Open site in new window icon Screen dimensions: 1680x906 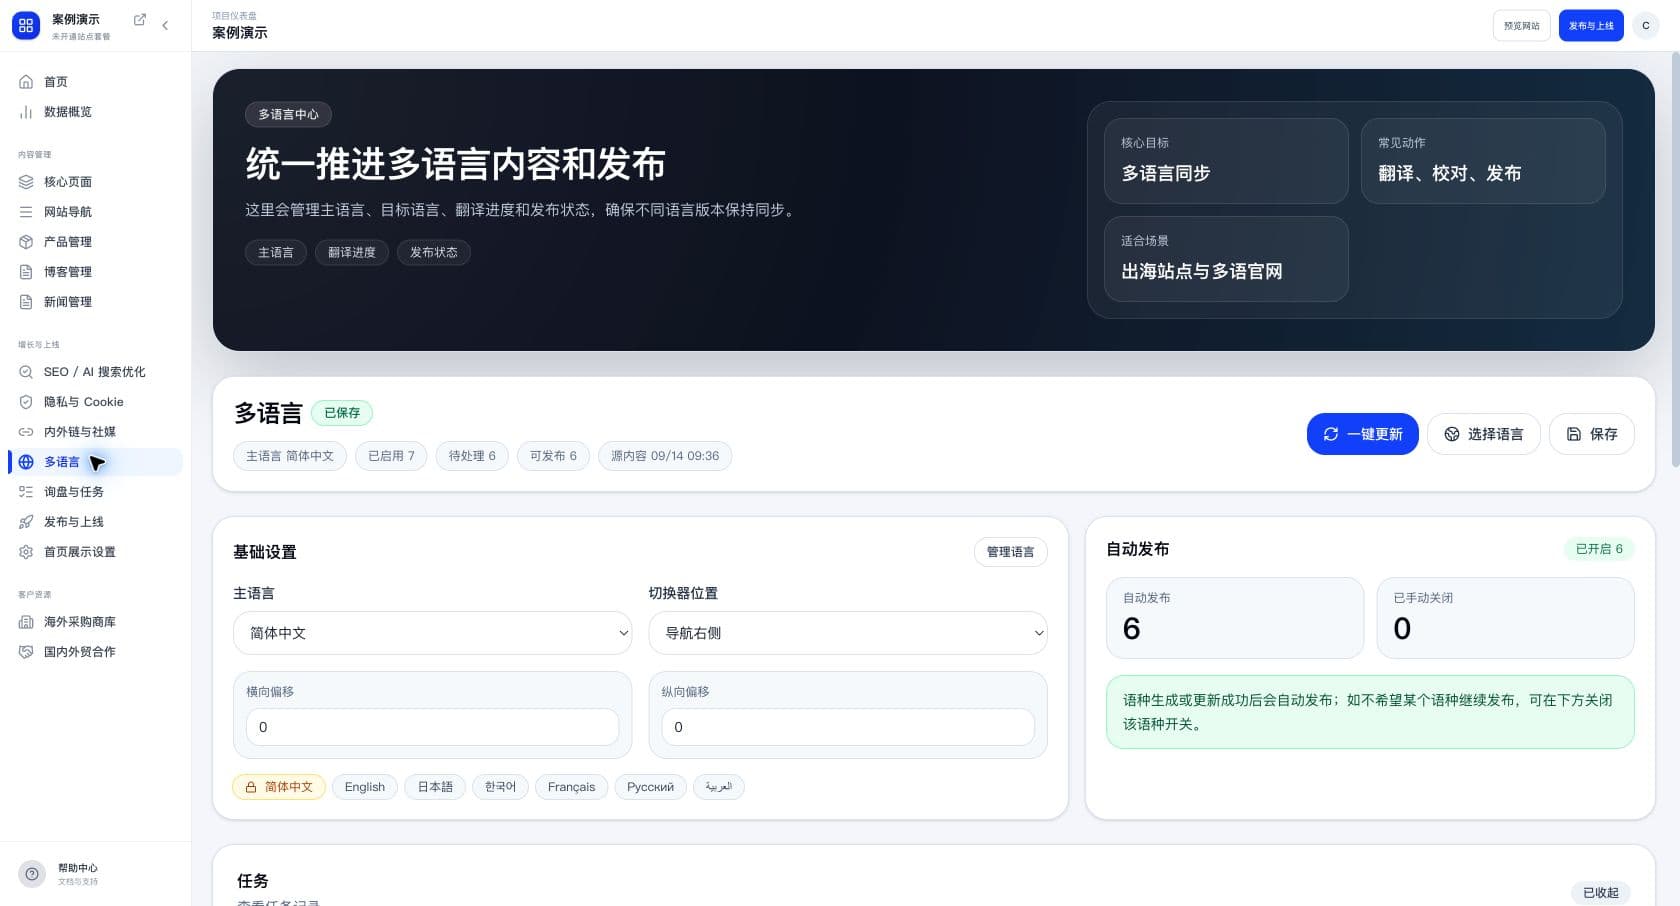click(140, 20)
